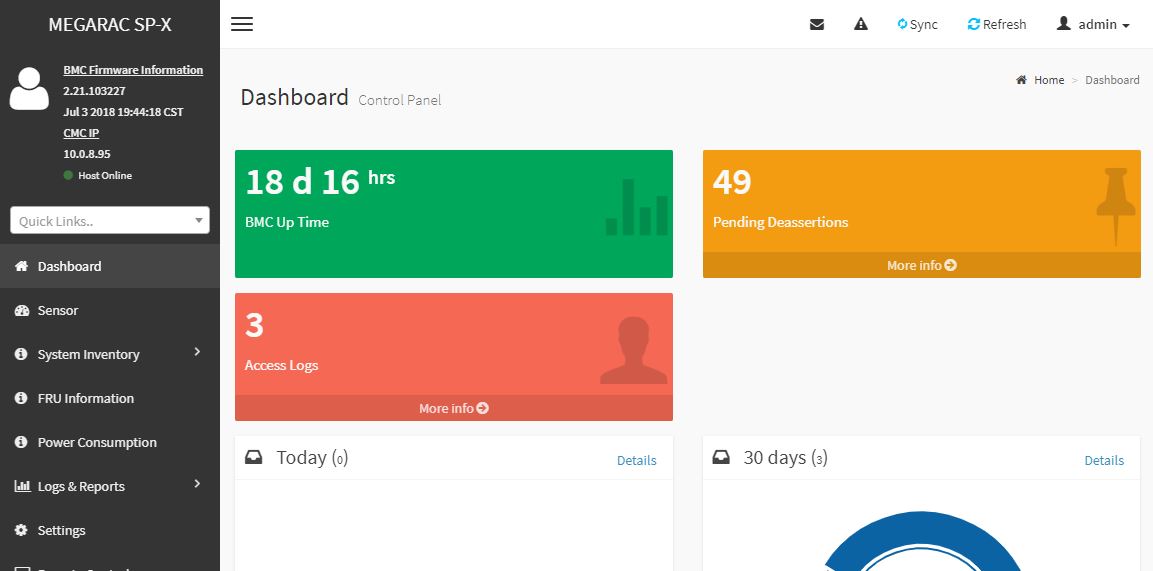Viewport: 1153px width, 571px height.
Task: Click the BMC Firmware Information link
Action: [x=133, y=70]
